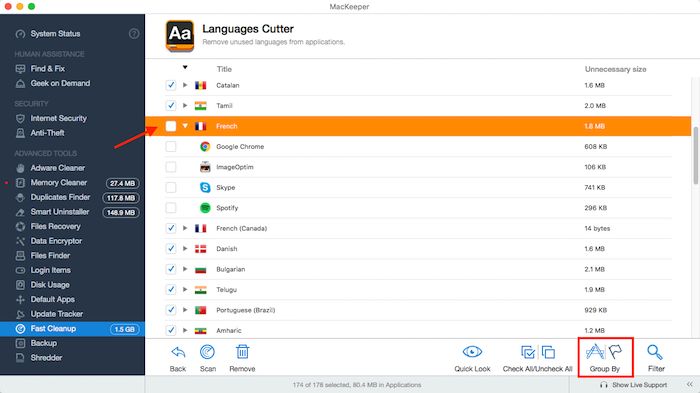
Task: Uncheck the Amharic checkbox
Action: click(171, 330)
